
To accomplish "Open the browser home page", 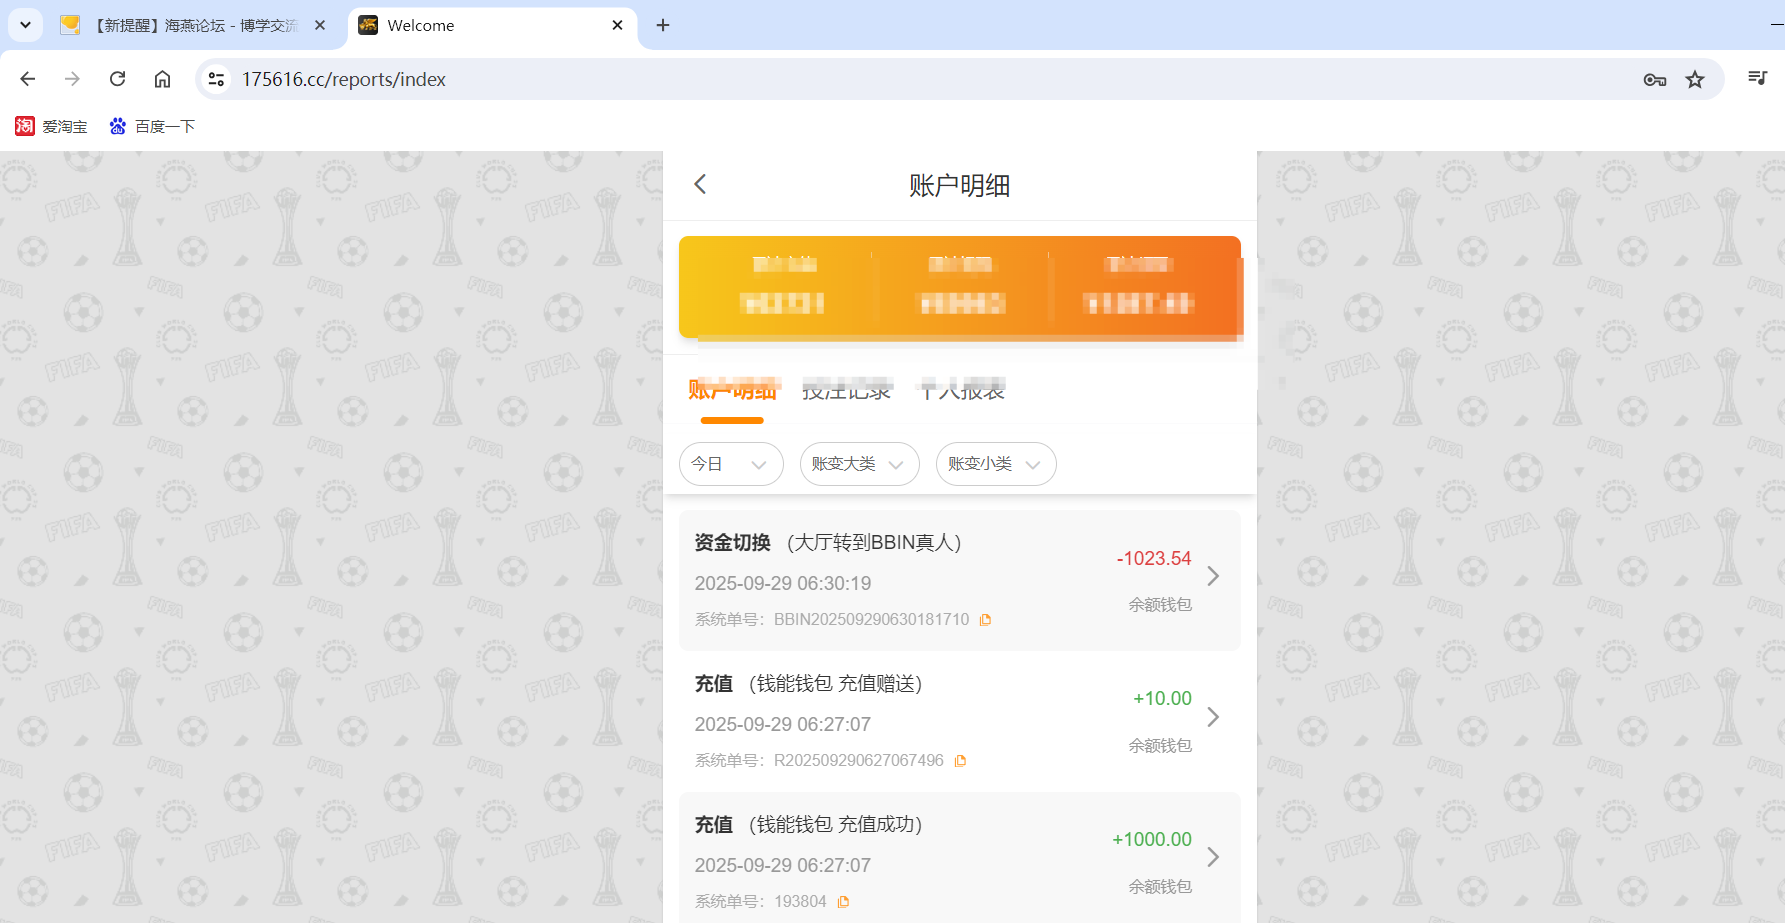I will coord(162,79).
